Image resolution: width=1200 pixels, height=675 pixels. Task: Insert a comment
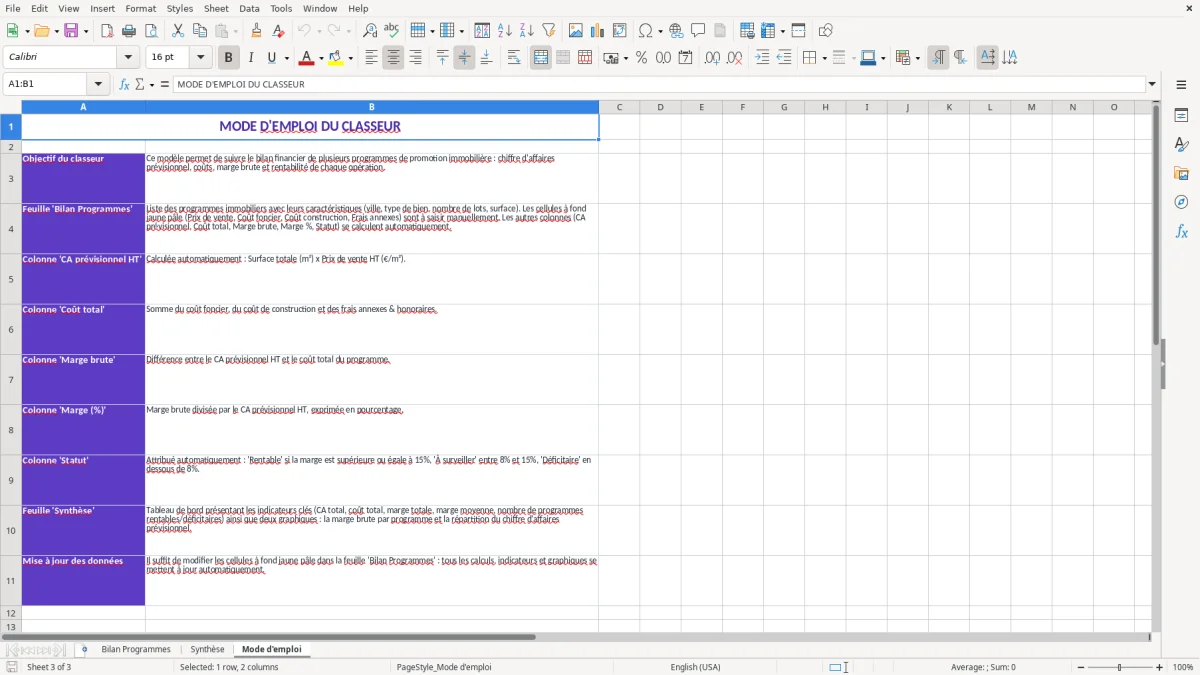(698, 31)
